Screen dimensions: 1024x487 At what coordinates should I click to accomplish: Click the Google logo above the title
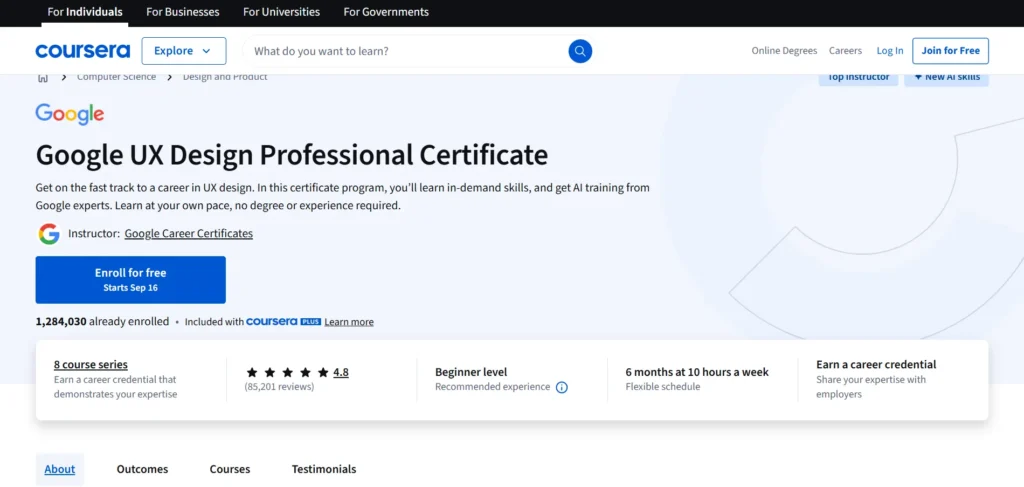coord(70,114)
